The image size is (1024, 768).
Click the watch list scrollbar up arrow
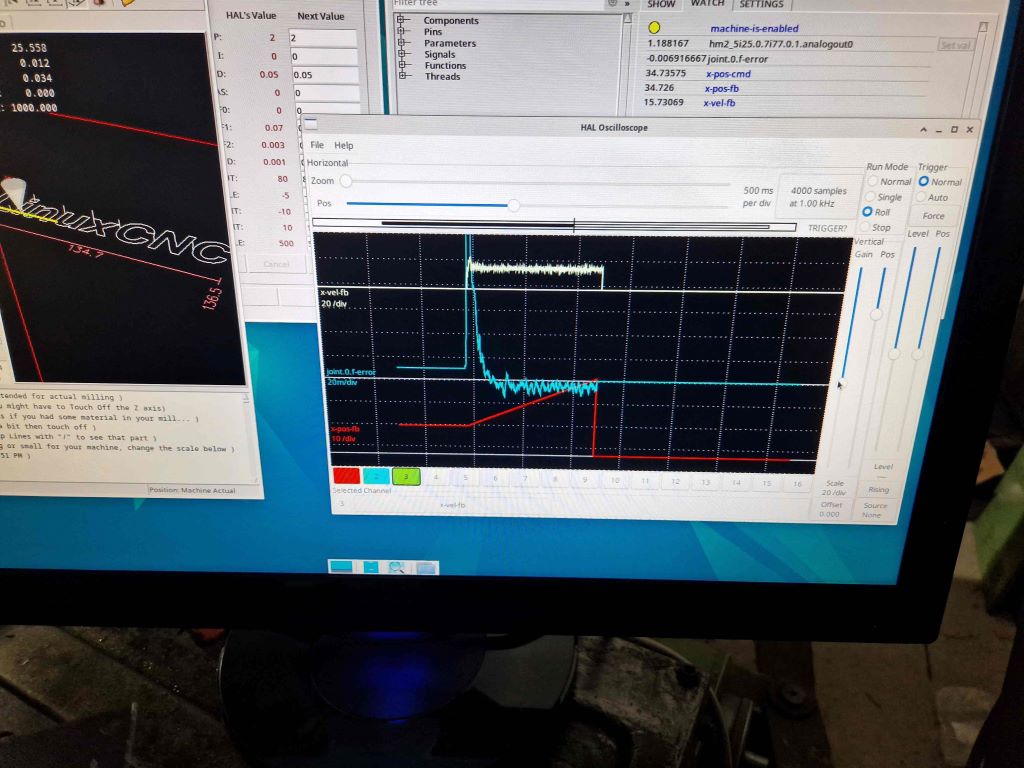[983, 27]
